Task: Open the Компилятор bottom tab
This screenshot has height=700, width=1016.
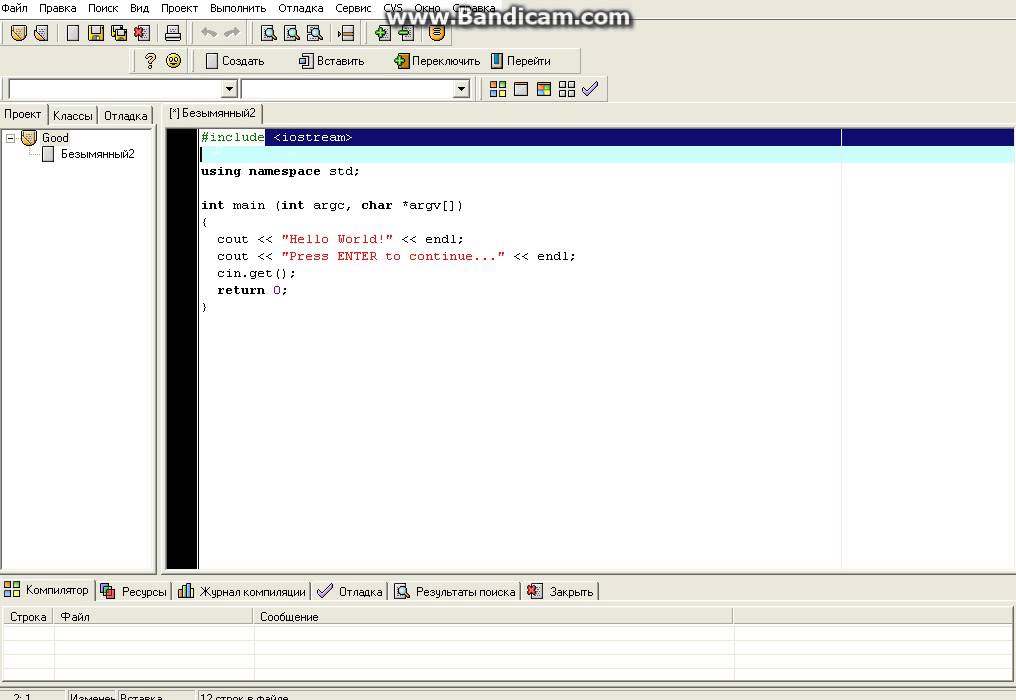Action: (47, 590)
